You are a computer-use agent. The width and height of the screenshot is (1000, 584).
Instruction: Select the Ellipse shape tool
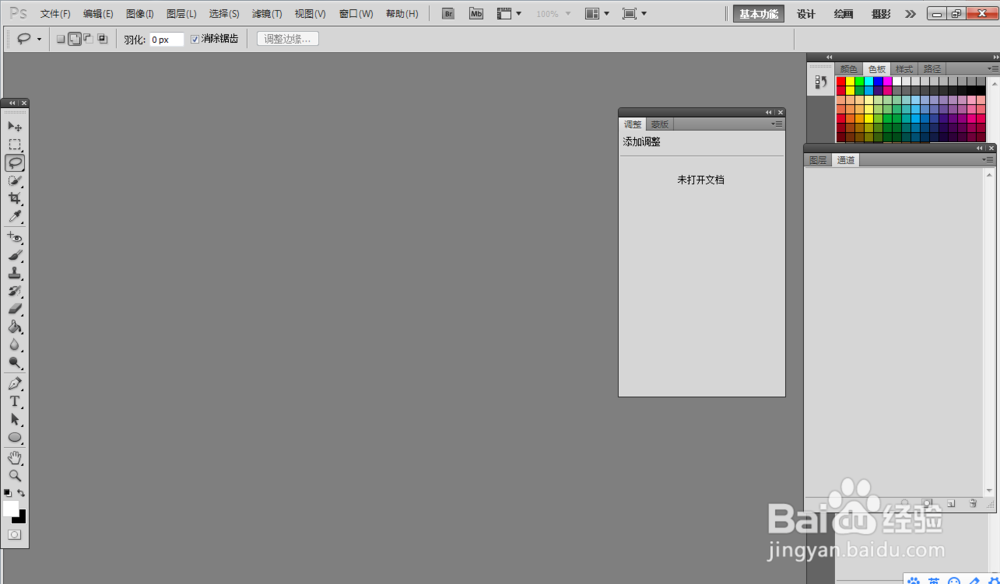[15, 438]
